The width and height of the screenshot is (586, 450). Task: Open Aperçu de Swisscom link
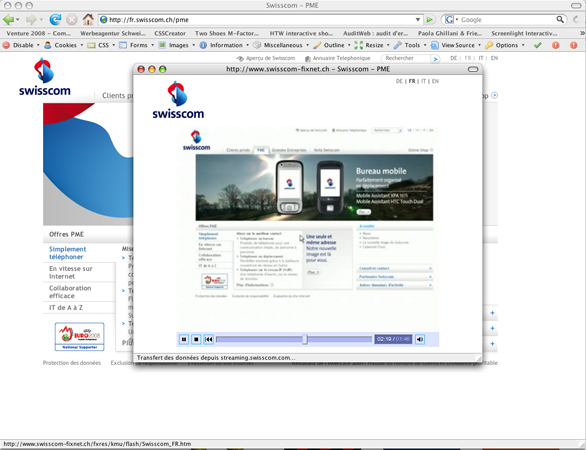coord(266,58)
